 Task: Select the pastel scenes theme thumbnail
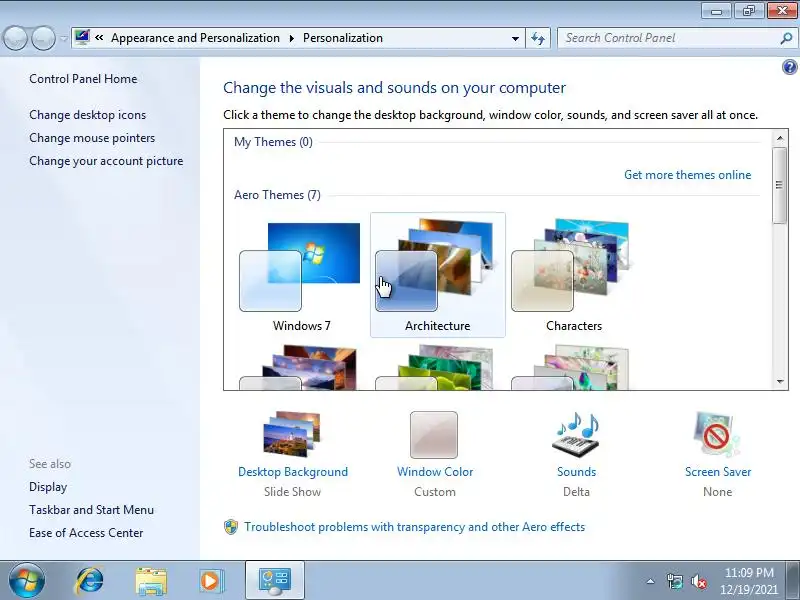[x=573, y=367]
